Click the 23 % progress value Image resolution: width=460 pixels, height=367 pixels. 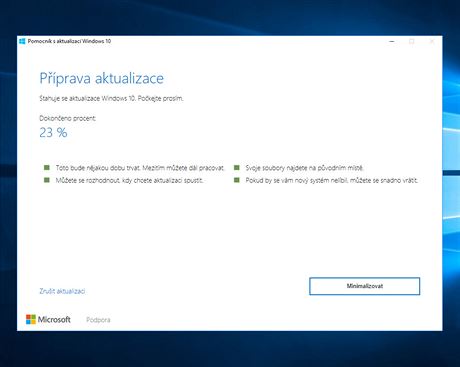point(53,133)
